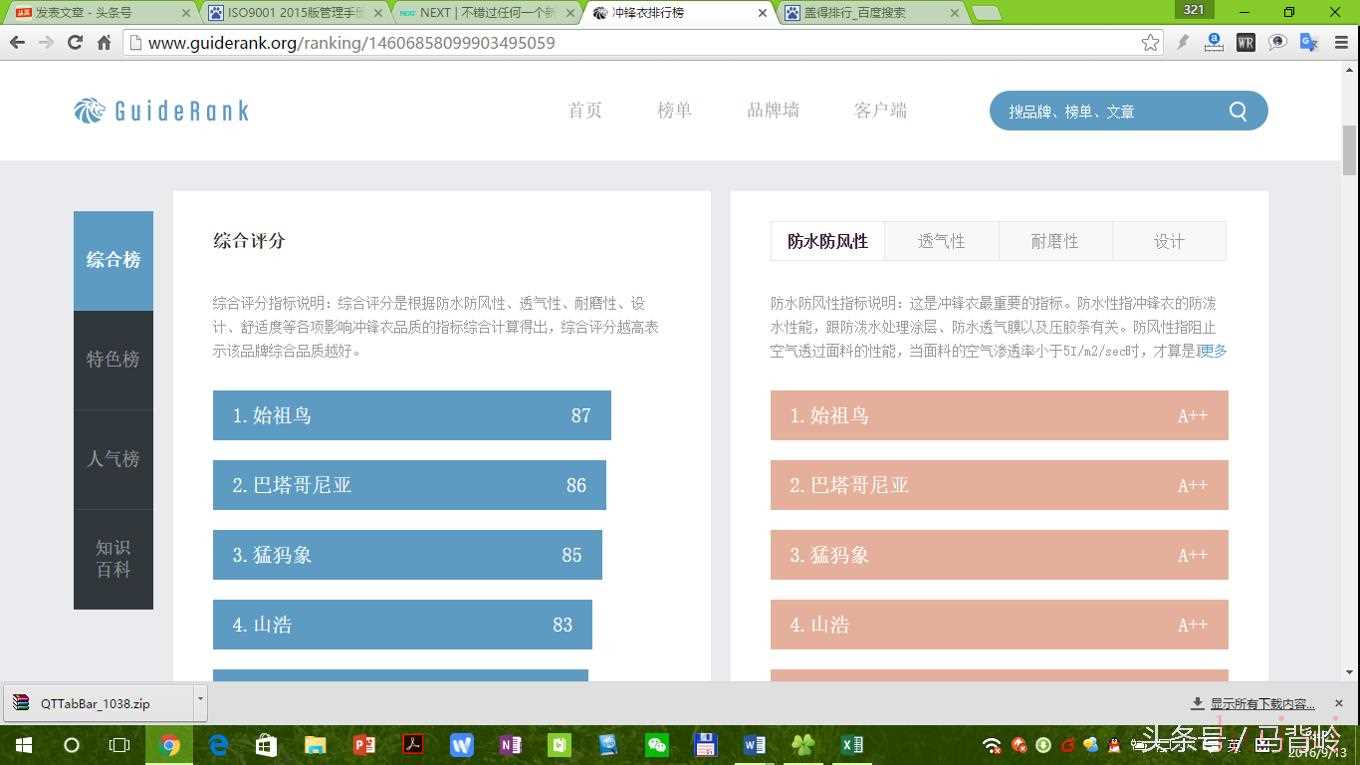Image resolution: width=1360 pixels, height=765 pixels.
Task: Open Word from taskbar
Action: click(754, 745)
